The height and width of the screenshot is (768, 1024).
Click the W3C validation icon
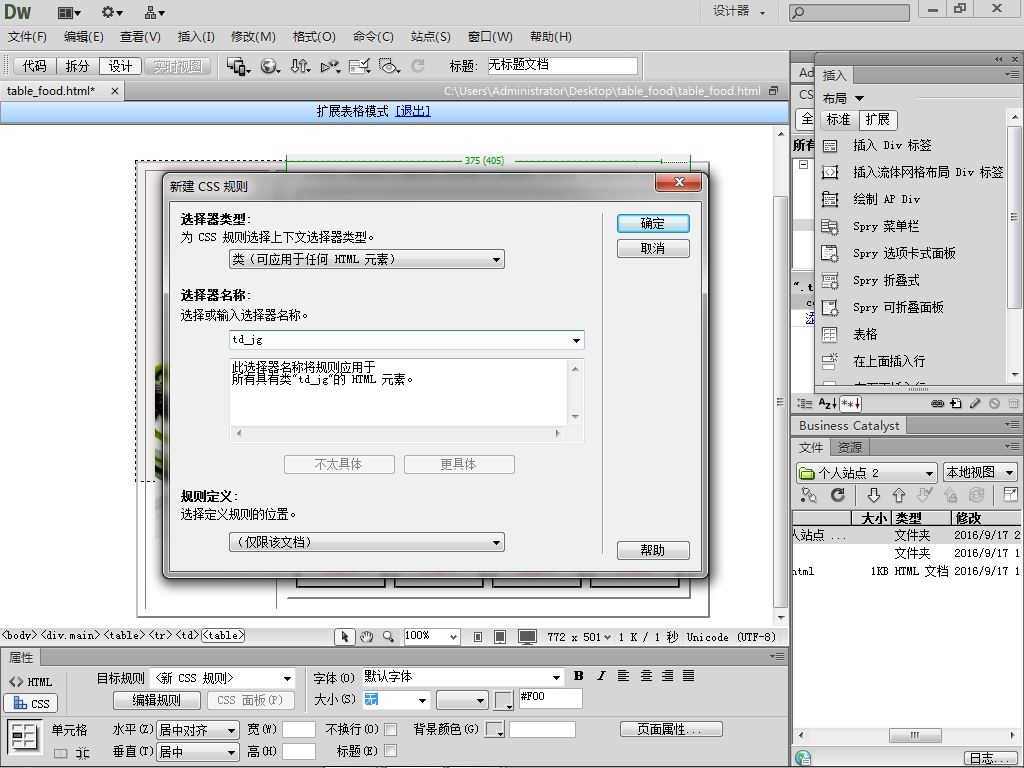(330, 66)
